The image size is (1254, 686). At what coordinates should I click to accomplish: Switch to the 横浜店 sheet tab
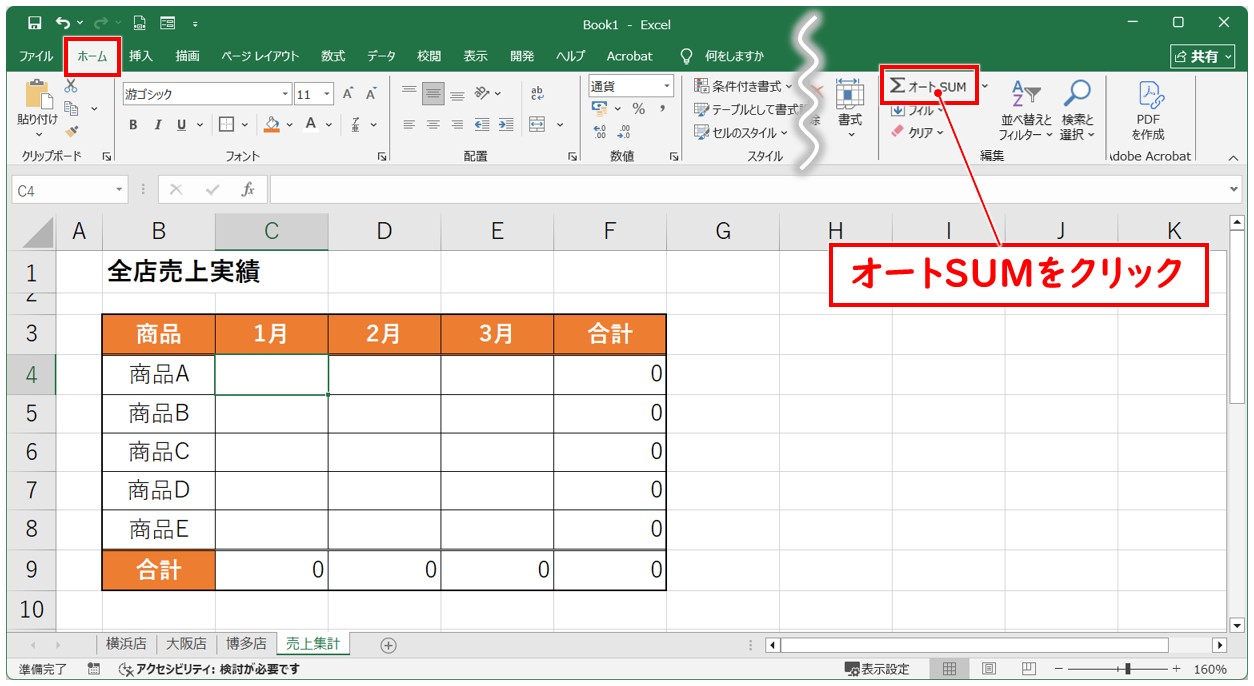click(x=126, y=644)
